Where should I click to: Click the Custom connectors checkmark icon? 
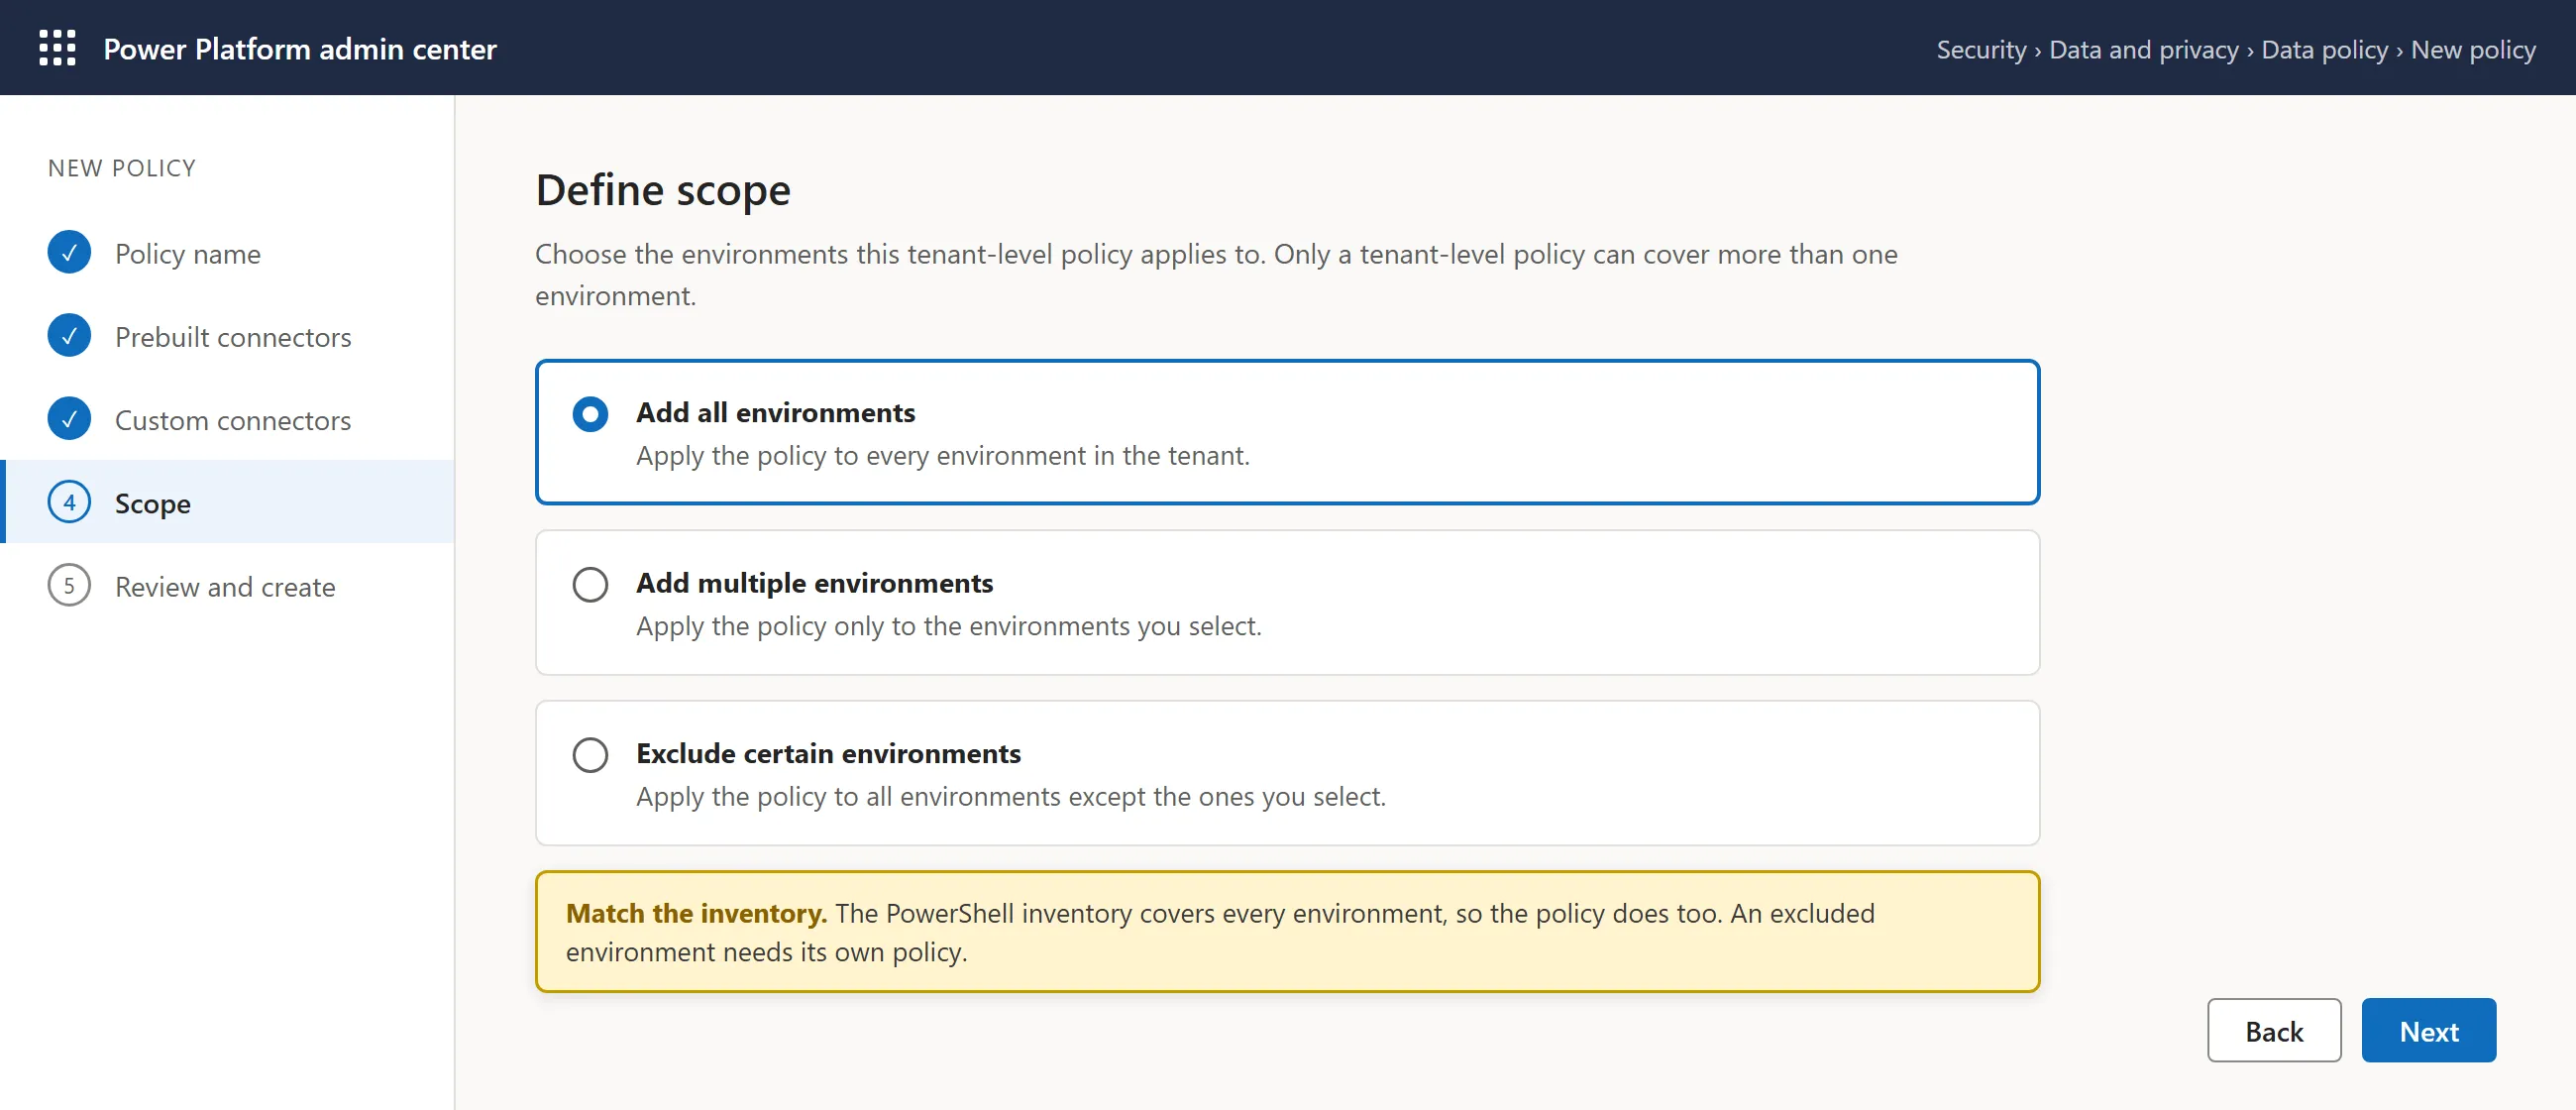pos(69,419)
